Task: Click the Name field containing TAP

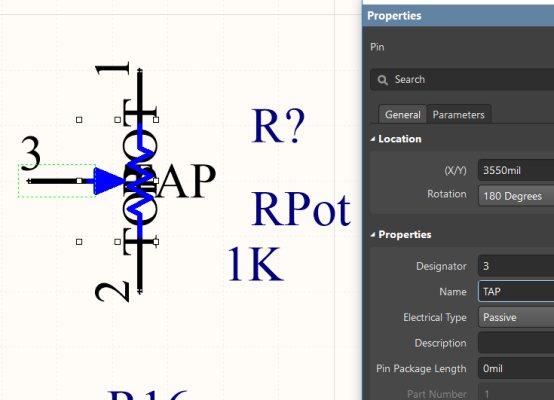Action: pyautogui.click(x=516, y=292)
